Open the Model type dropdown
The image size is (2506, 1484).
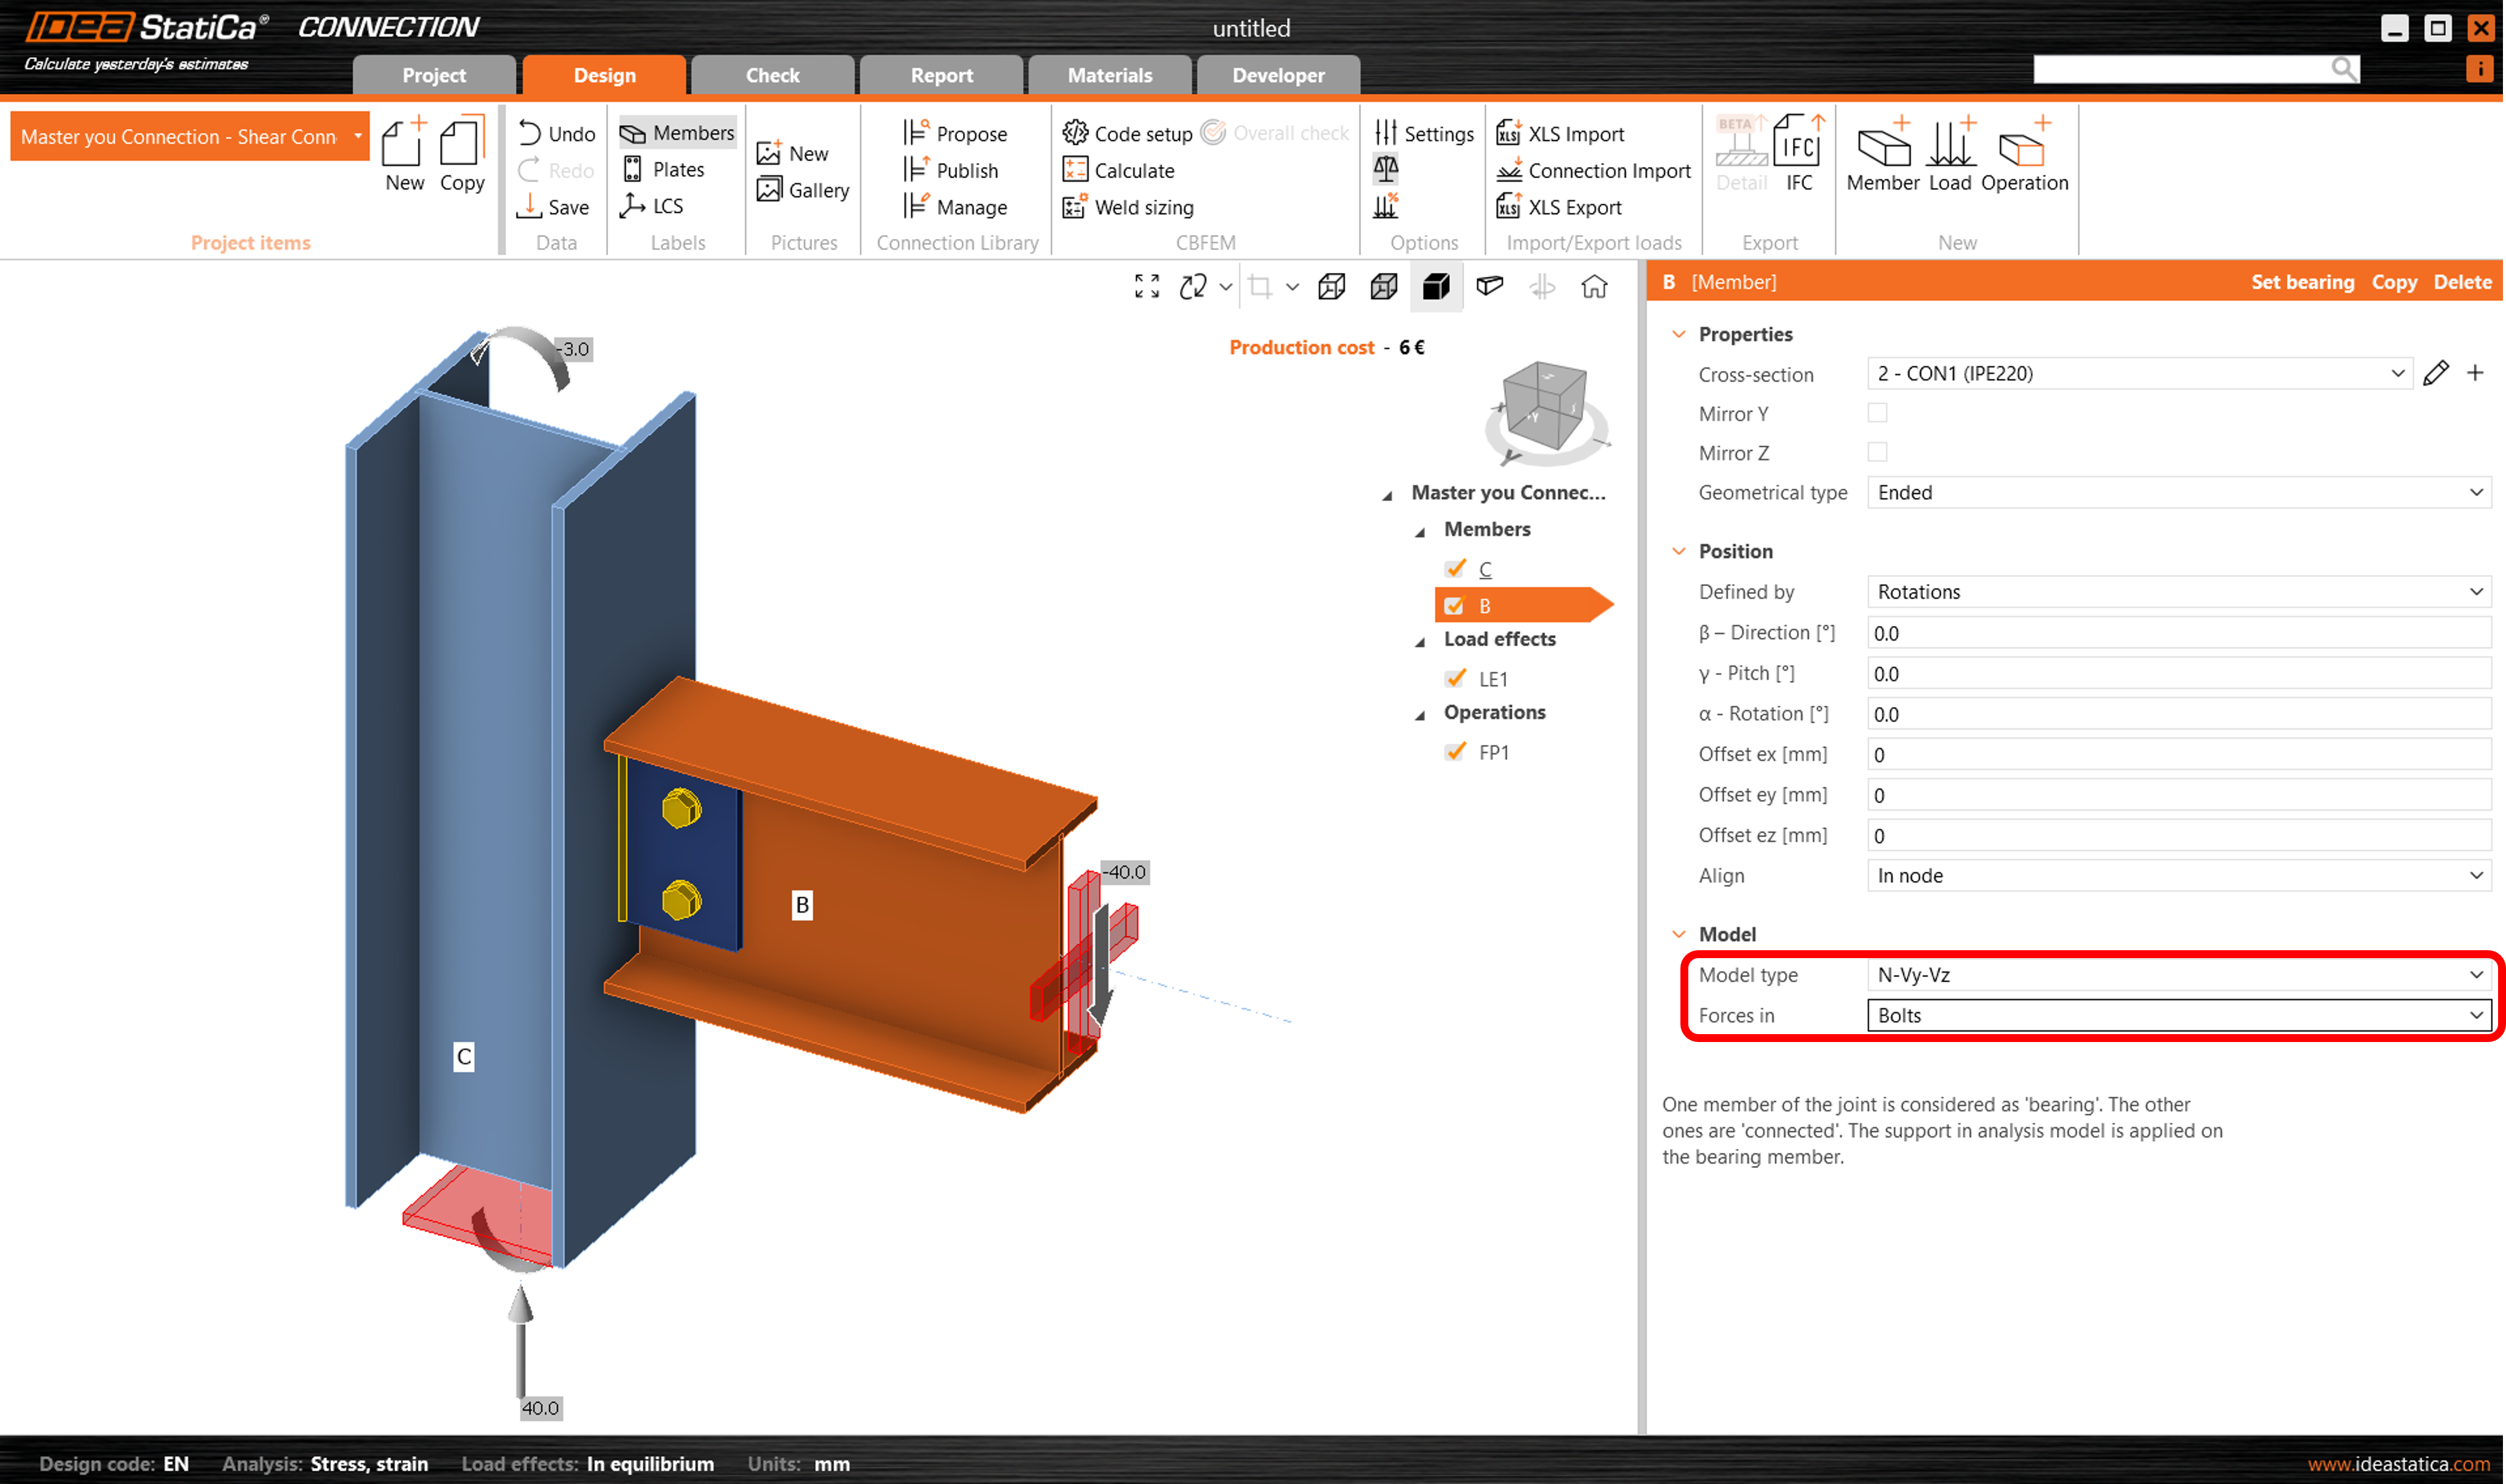pos(2179,975)
